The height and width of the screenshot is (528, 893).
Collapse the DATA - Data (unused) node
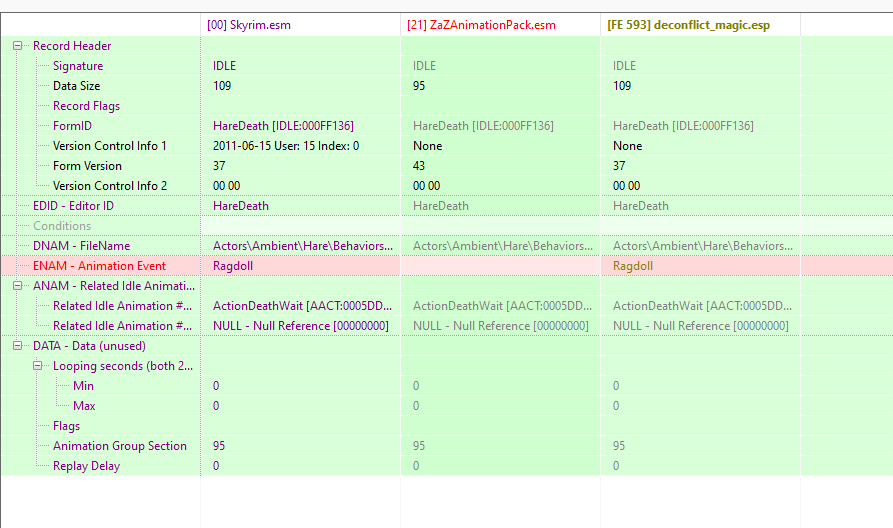pos(18,345)
